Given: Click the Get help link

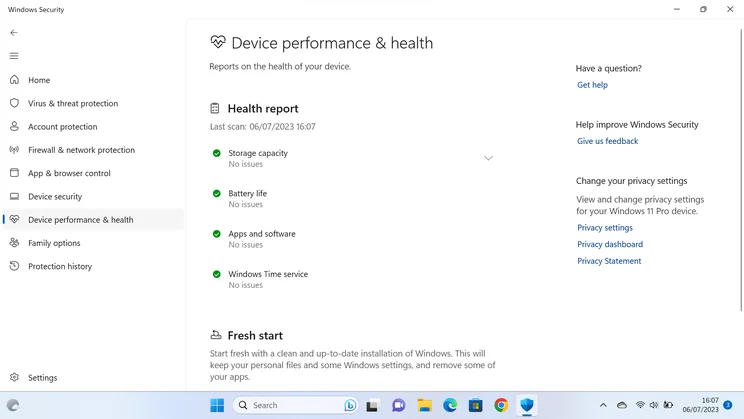Looking at the screenshot, I should tap(592, 84).
